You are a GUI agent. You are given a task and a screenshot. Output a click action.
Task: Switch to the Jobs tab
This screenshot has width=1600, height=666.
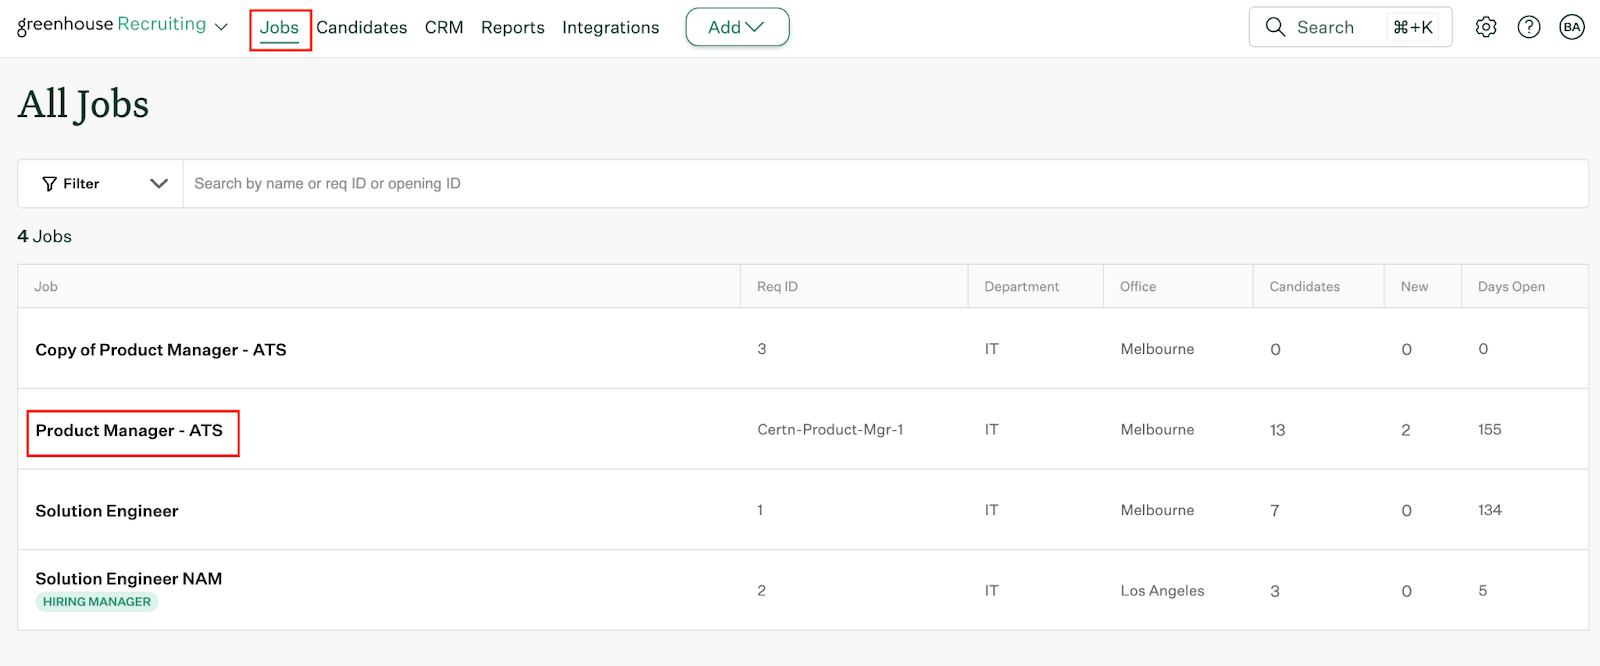(279, 28)
